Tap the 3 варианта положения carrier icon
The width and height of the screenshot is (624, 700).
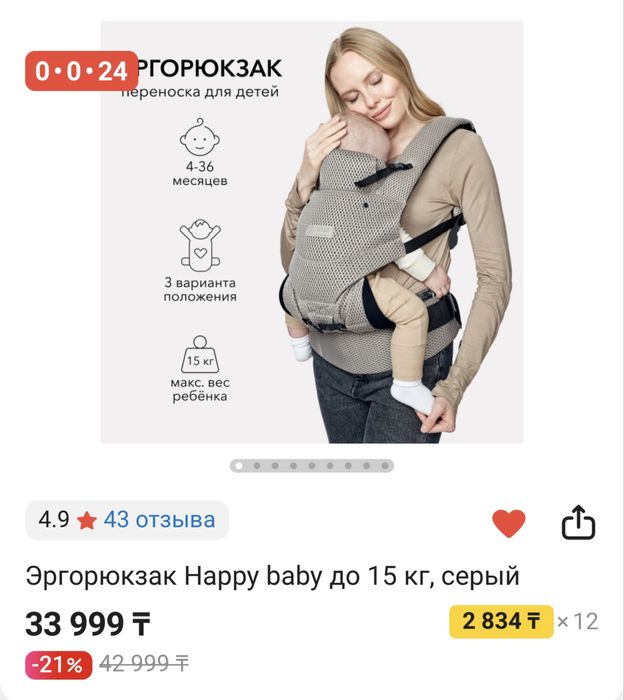[x=200, y=245]
